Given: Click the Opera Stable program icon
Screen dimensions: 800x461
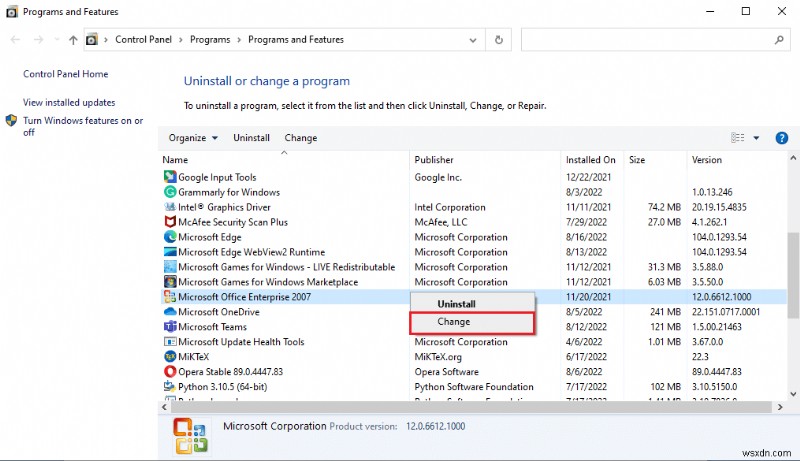Looking at the screenshot, I should tap(169, 372).
